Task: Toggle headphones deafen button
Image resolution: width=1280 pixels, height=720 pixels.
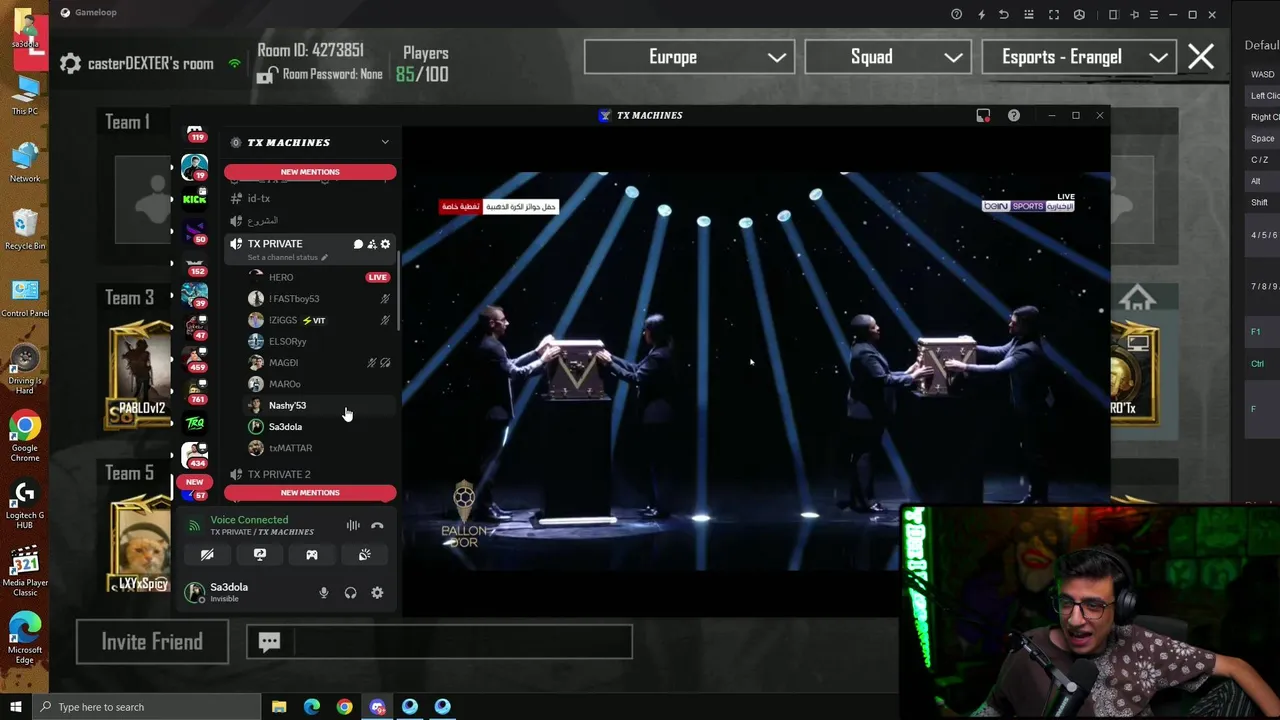Action: 350,593
